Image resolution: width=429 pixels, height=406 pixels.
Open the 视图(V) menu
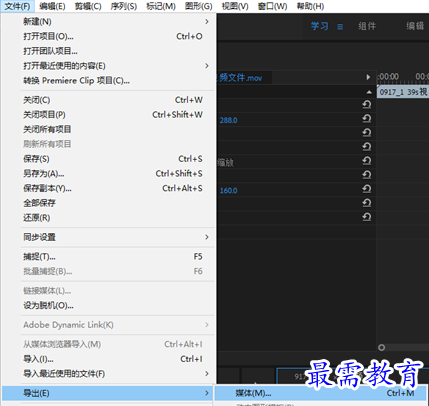coord(235,6)
